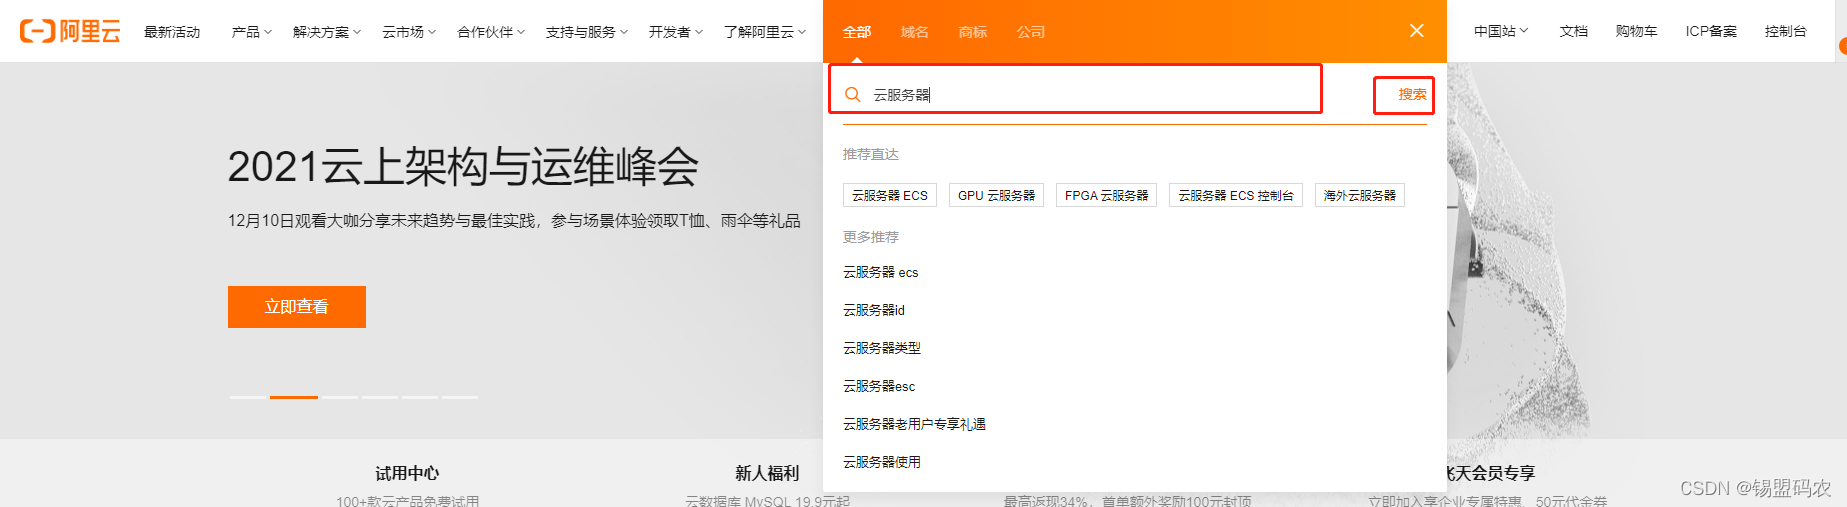Open the 购物车 link

pos(1637,31)
